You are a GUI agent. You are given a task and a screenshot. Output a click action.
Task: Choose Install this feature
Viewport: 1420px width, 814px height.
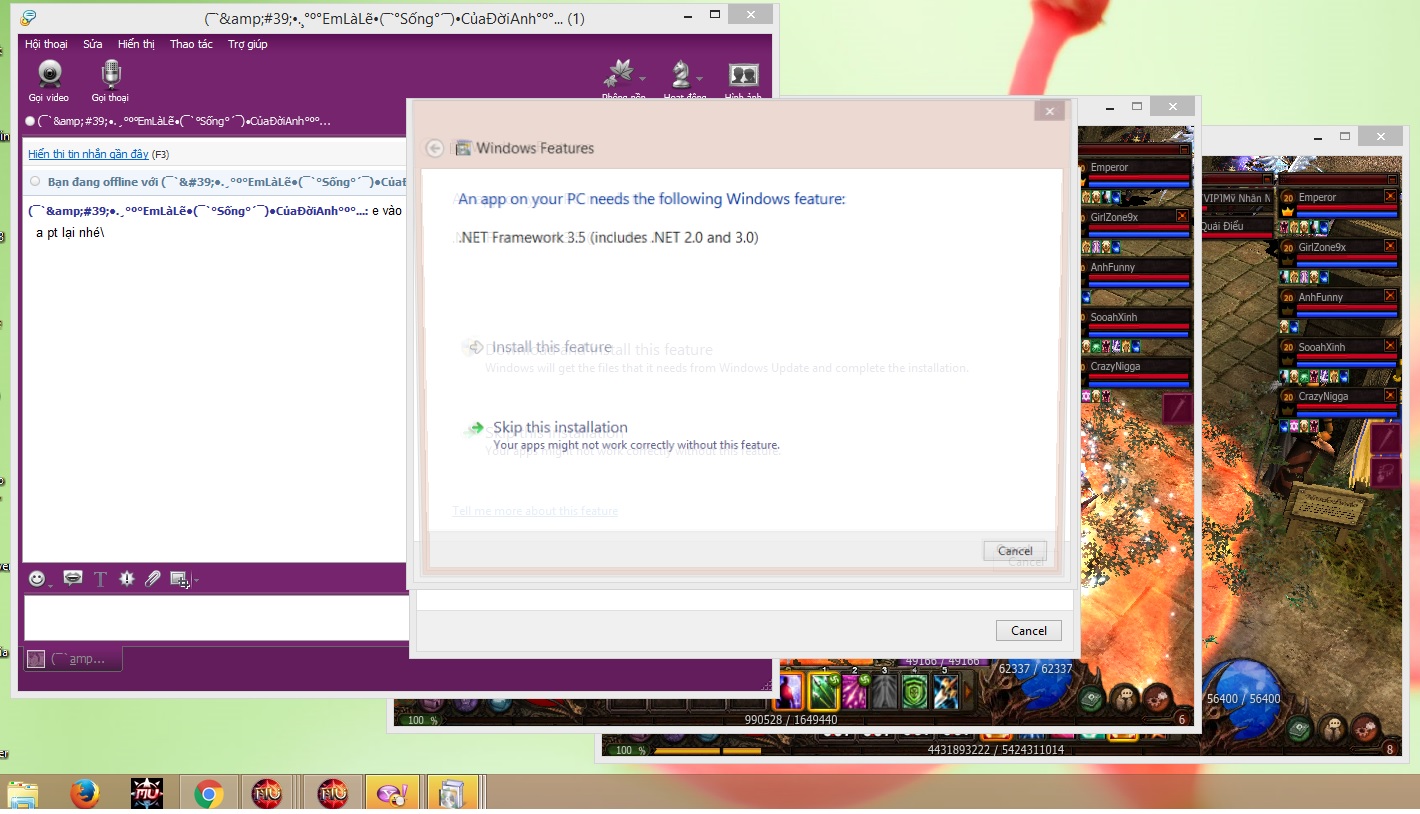pyautogui.click(x=551, y=347)
